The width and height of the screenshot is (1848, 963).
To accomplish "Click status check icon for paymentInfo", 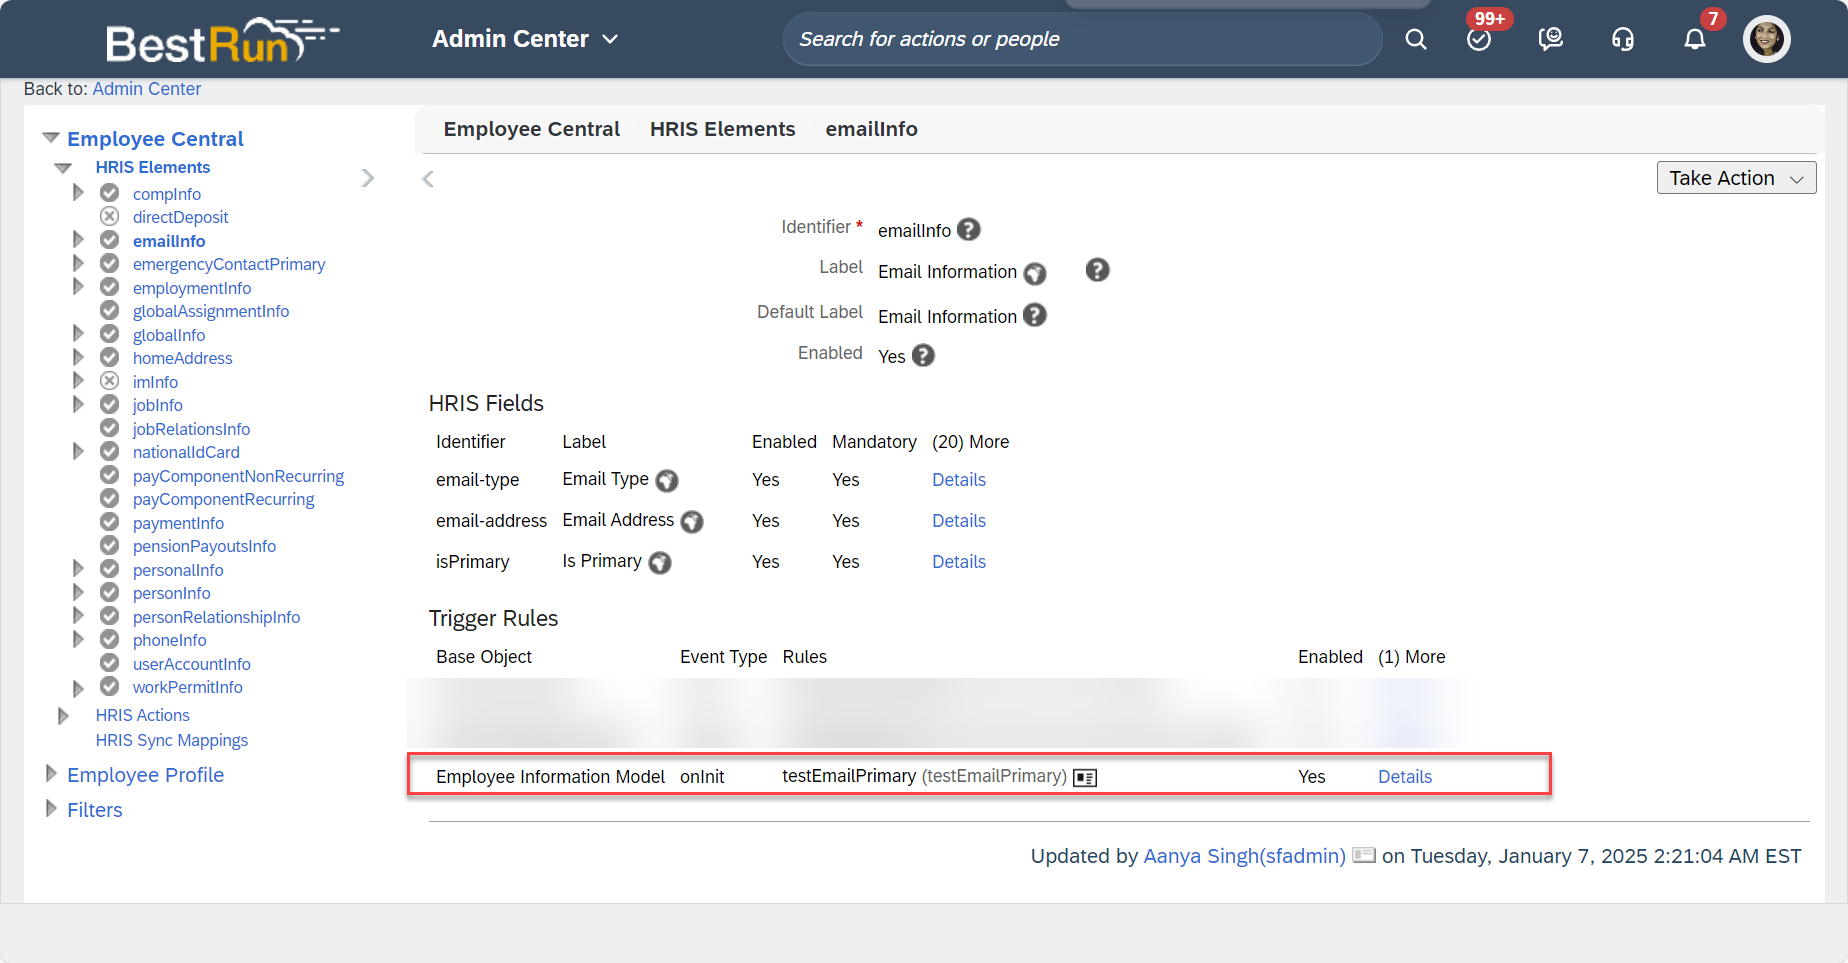I will (110, 522).
